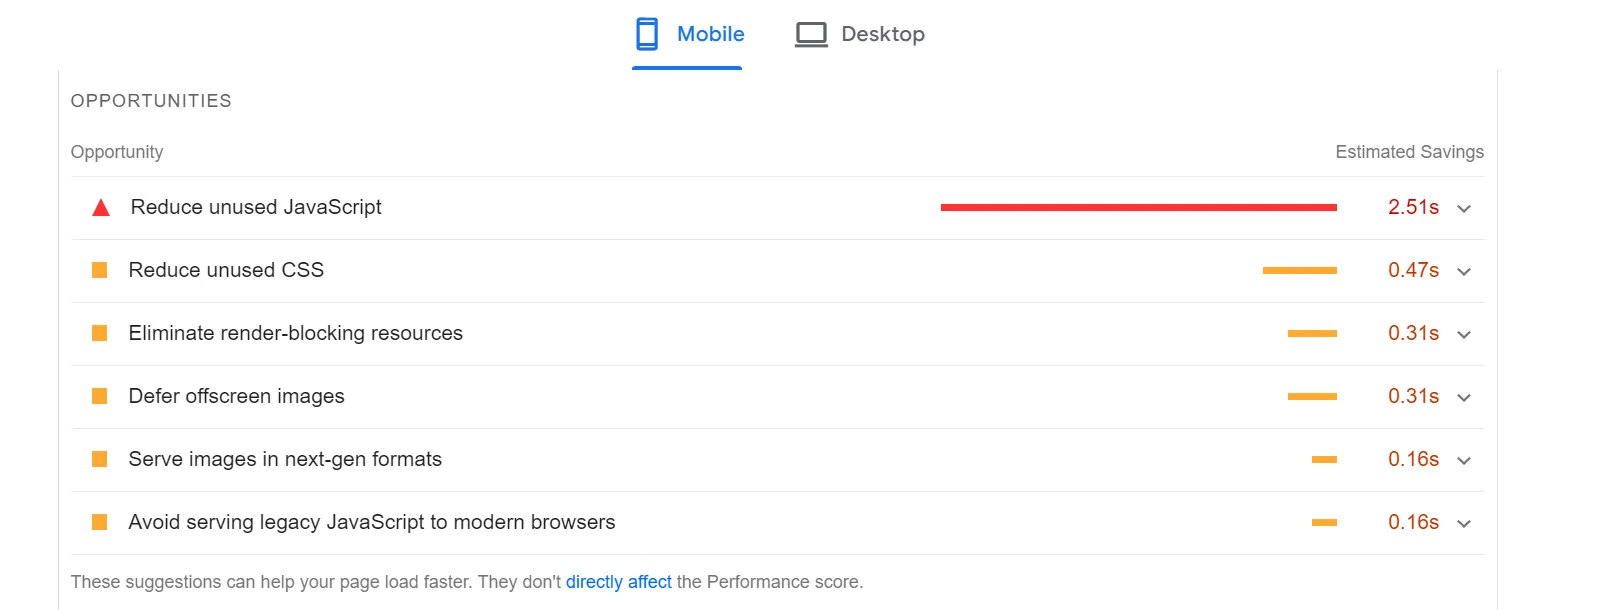1606x610 pixels.
Task: Click the desktop laptop icon
Action: point(811,35)
